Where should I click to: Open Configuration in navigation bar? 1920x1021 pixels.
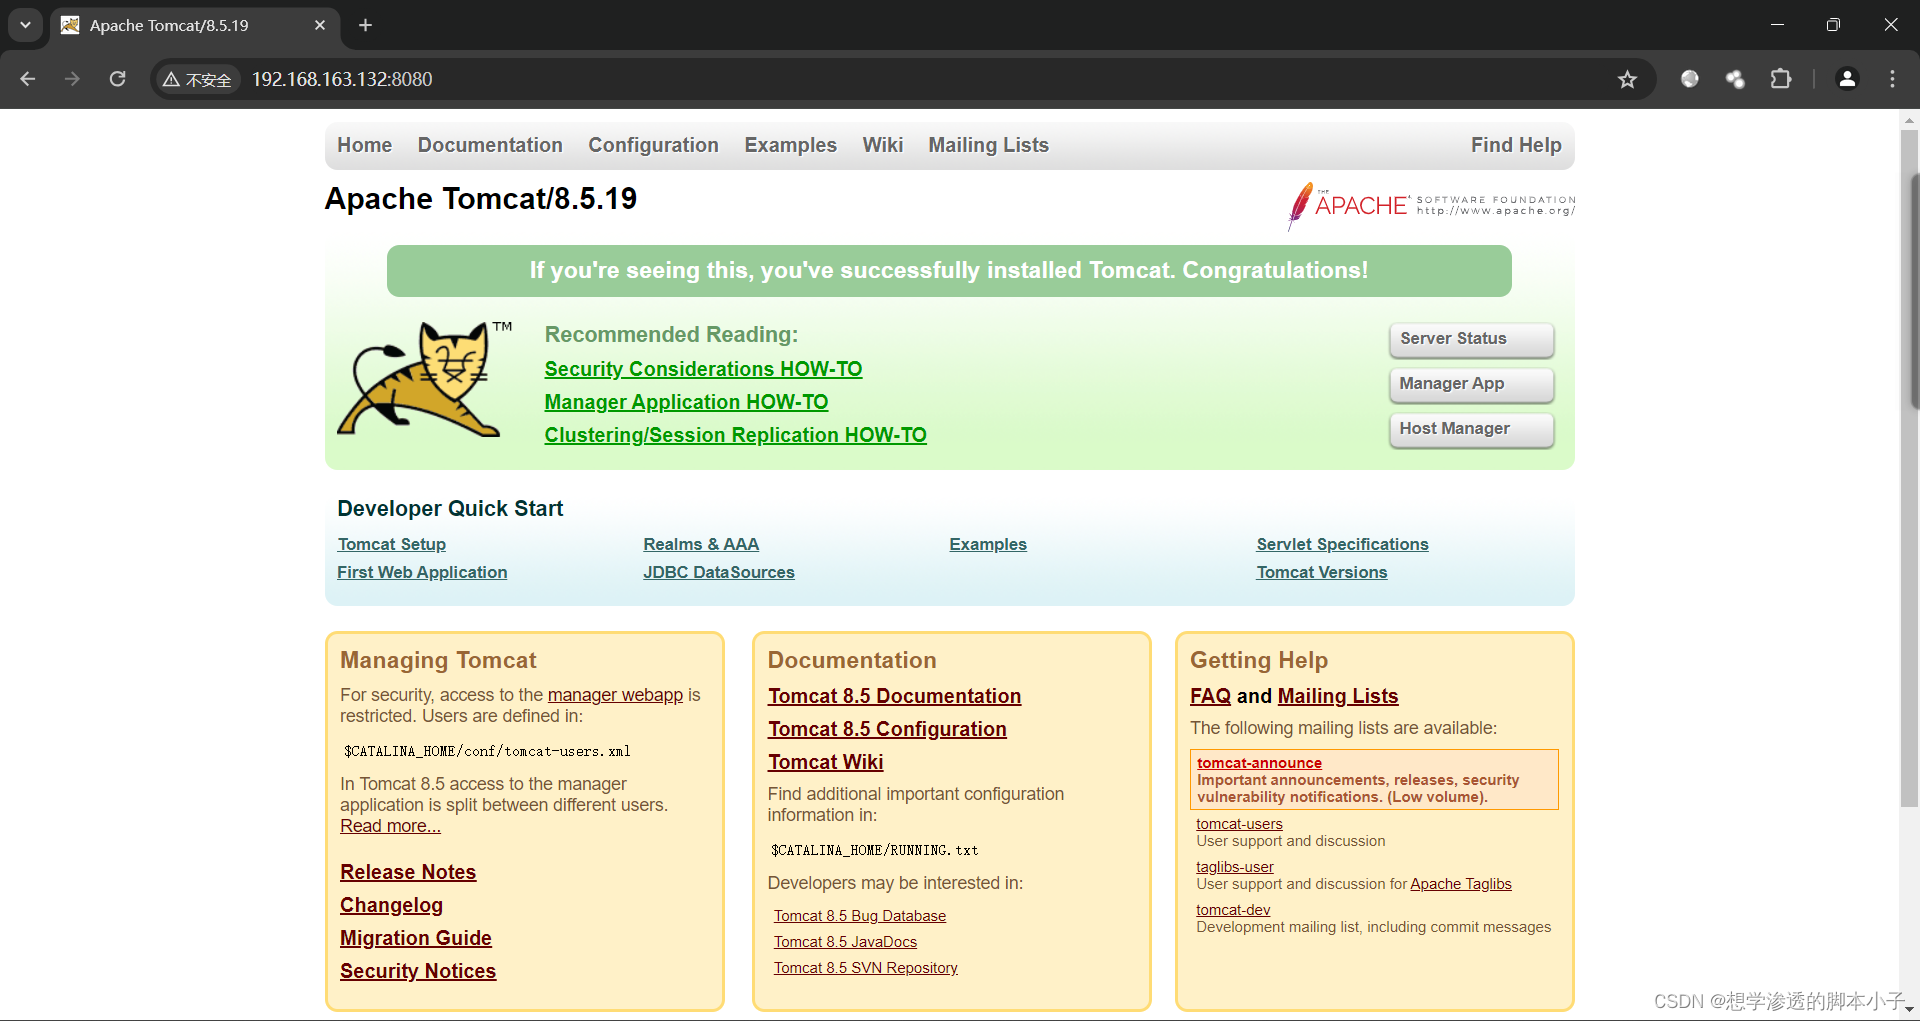[653, 145]
